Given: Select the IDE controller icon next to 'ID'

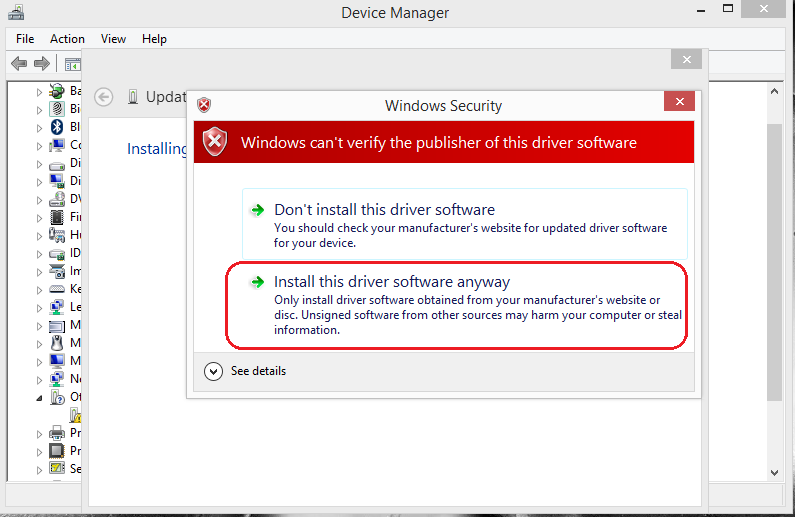Looking at the screenshot, I should [57, 253].
